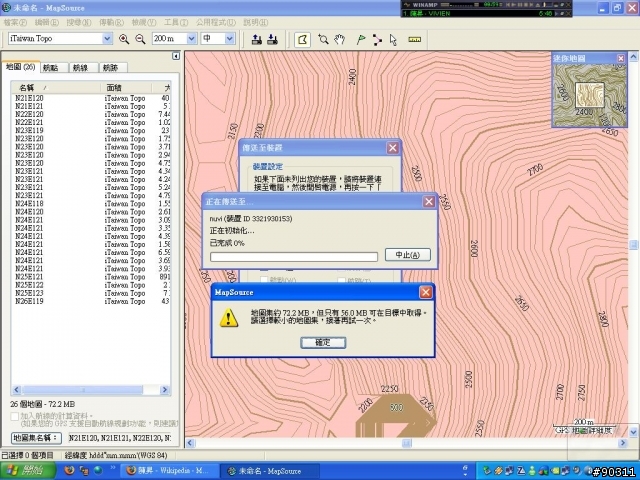640x480 pixels.
Task: Click the transfer progress bar
Action: 293,257
